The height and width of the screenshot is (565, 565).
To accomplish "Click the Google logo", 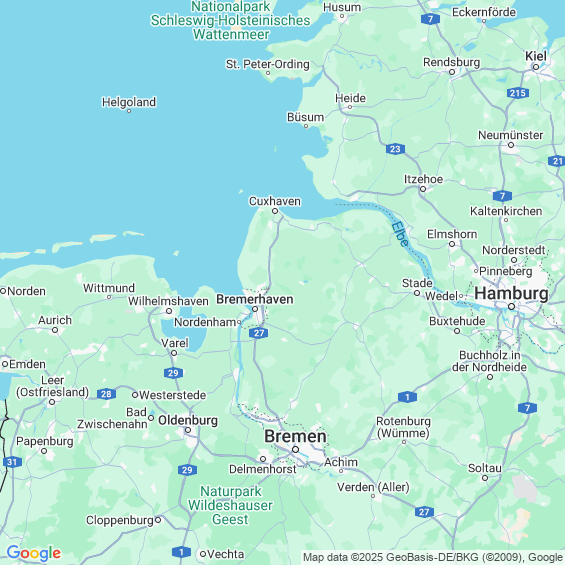I will coord(34,553).
